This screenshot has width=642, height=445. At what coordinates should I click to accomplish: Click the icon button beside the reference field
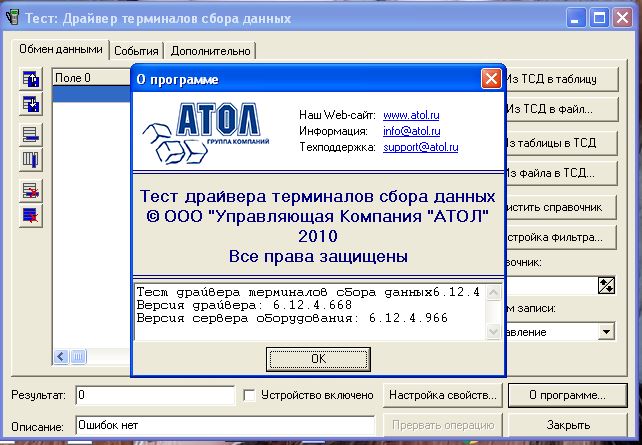[605, 285]
